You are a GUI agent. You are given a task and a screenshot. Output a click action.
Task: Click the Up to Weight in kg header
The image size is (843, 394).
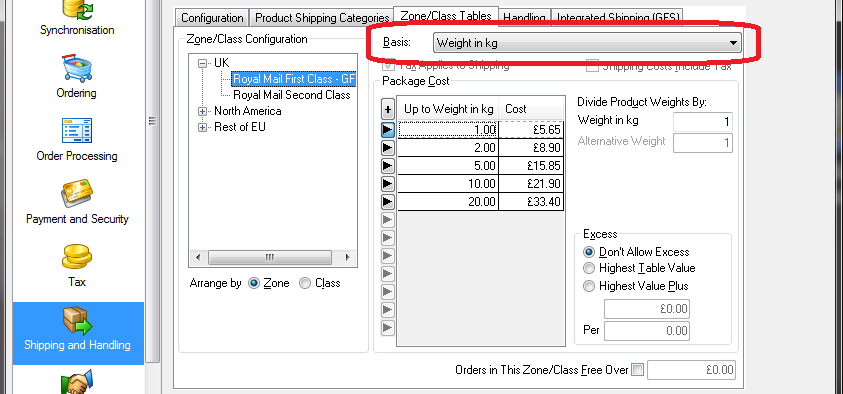pyautogui.click(x=448, y=109)
